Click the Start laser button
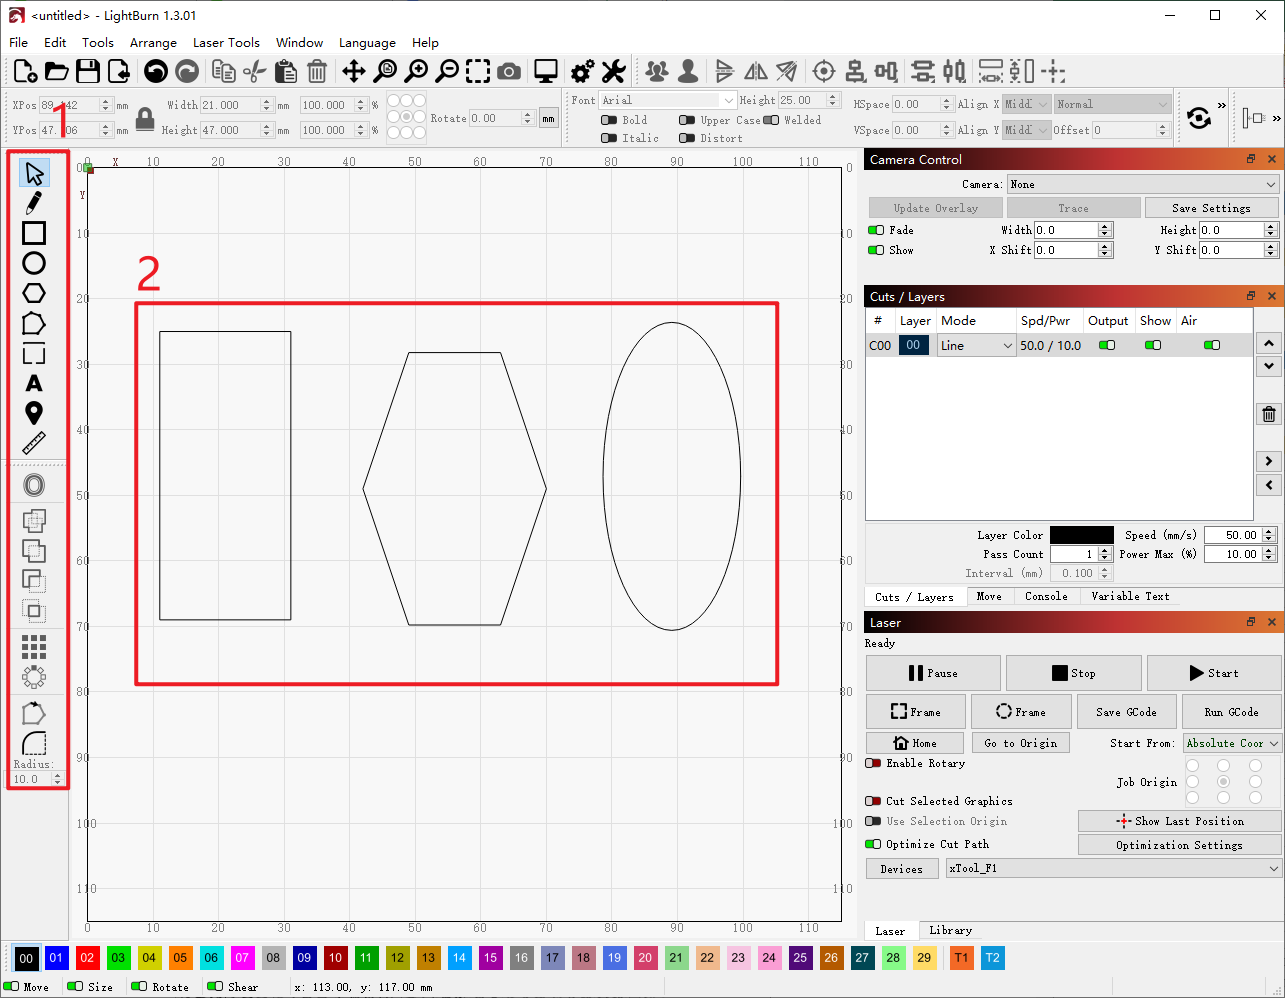Viewport: 1285px width, 998px height. coord(1214,673)
